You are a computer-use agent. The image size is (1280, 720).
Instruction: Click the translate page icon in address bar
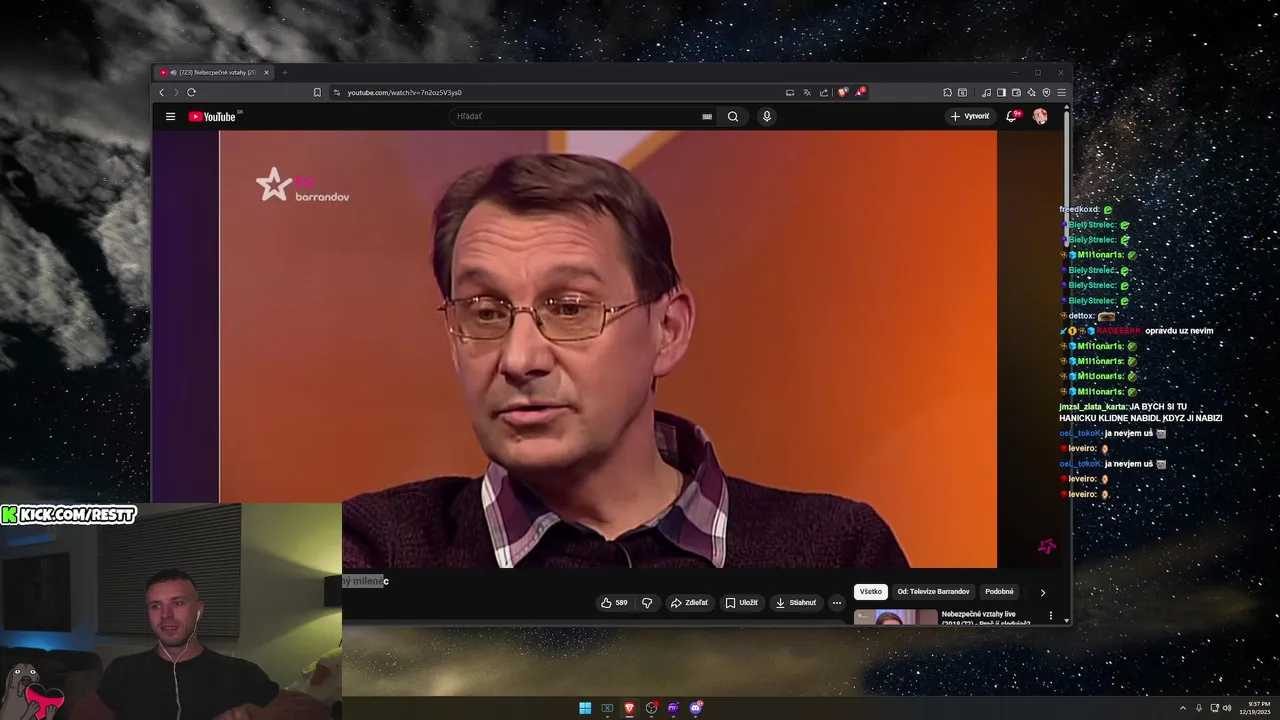(807, 92)
